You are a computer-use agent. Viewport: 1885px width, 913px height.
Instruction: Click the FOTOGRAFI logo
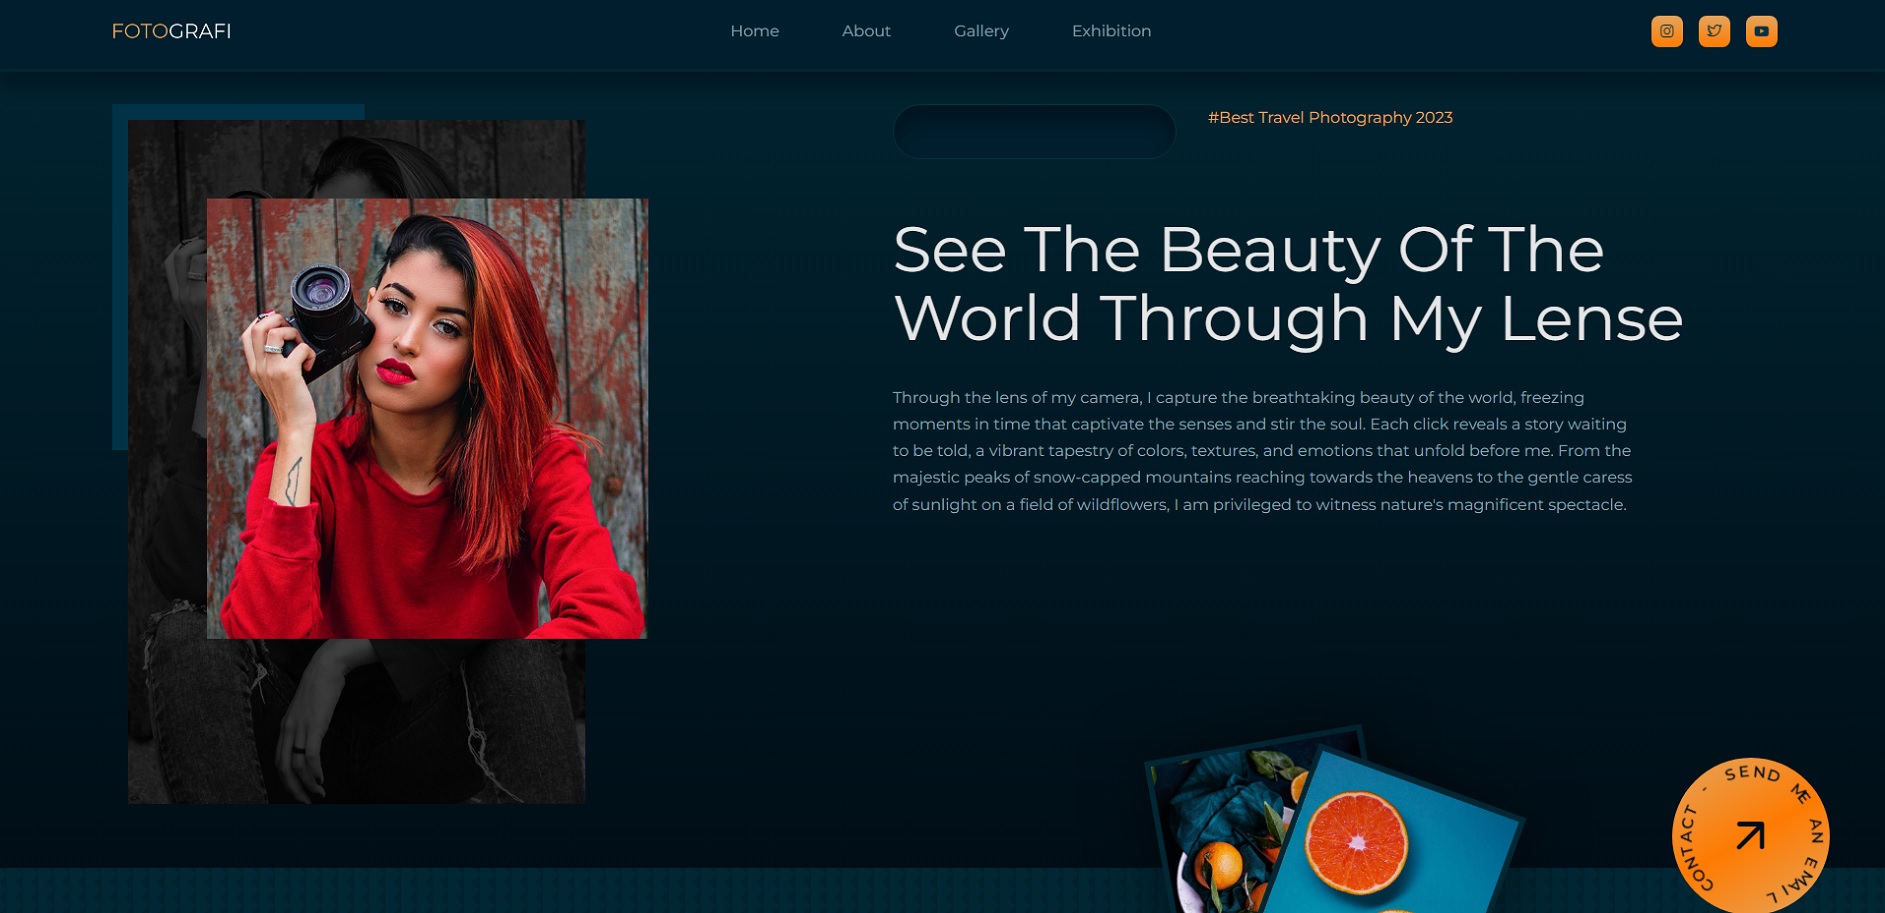[x=171, y=31]
